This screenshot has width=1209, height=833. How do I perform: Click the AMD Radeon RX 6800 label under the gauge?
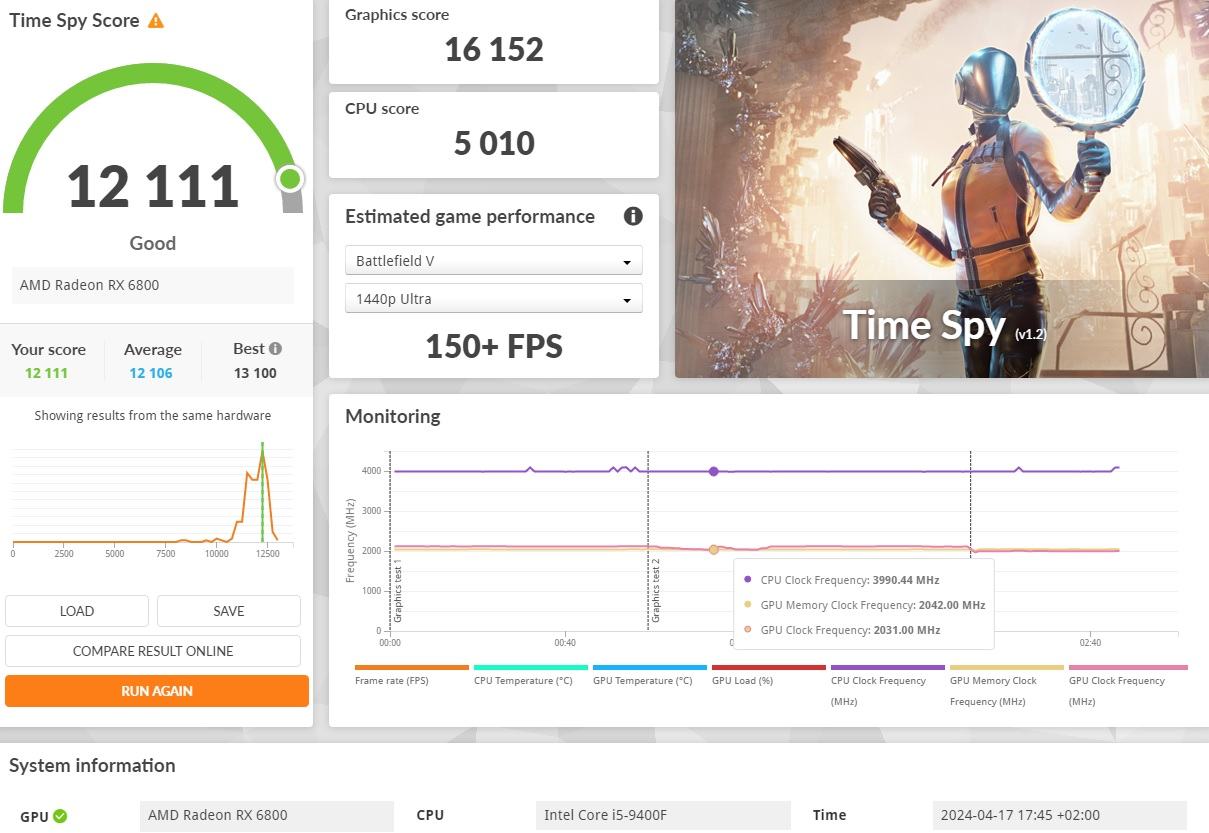click(153, 285)
